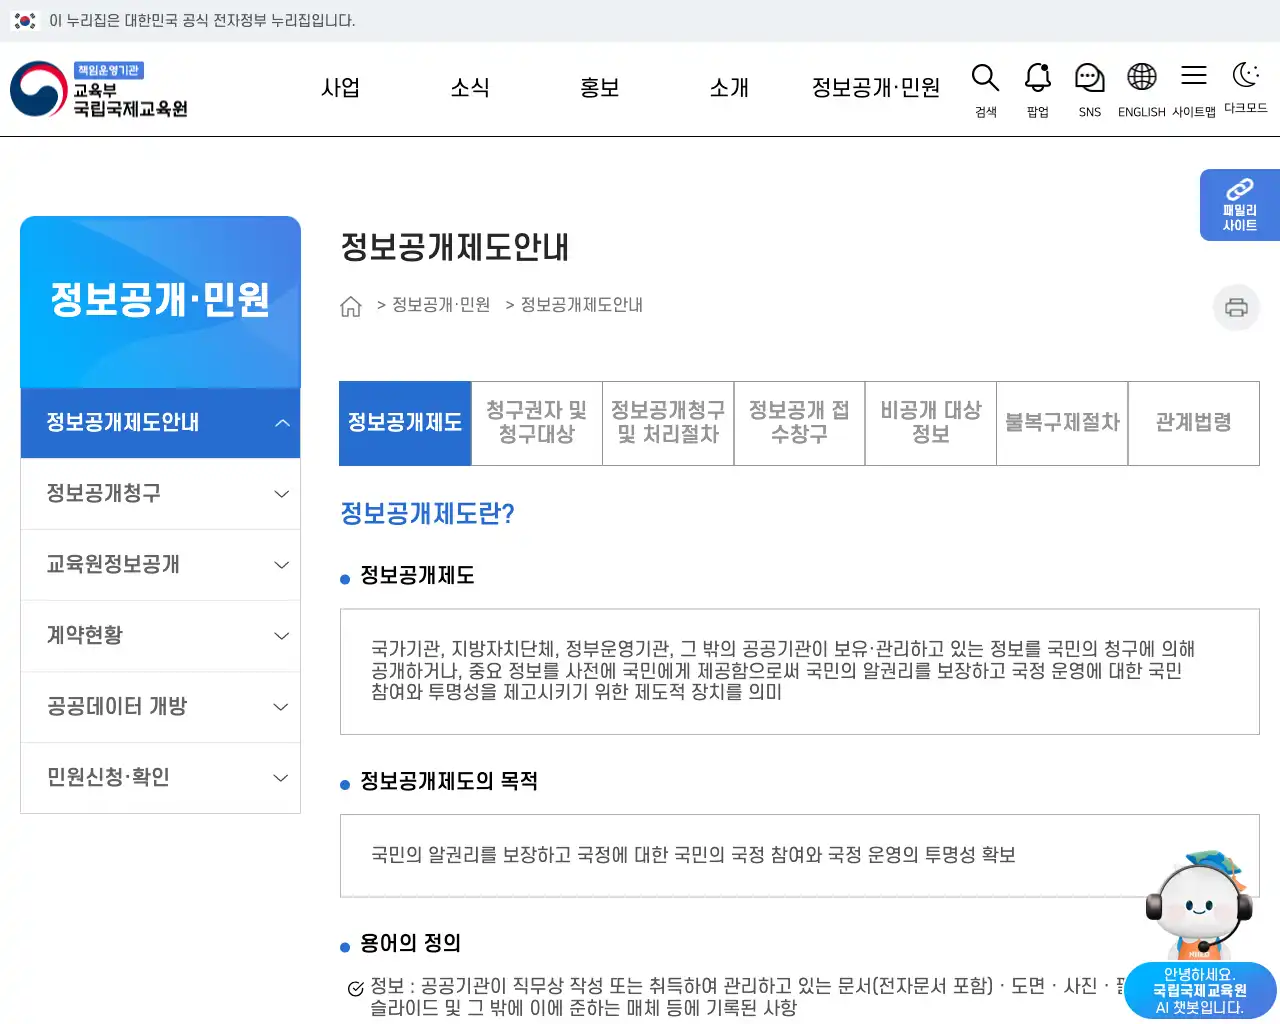Viewport: 1280px width, 1024px height.
Task: Go home via breadcrumb house icon
Action: pyautogui.click(x=350, y=306)
